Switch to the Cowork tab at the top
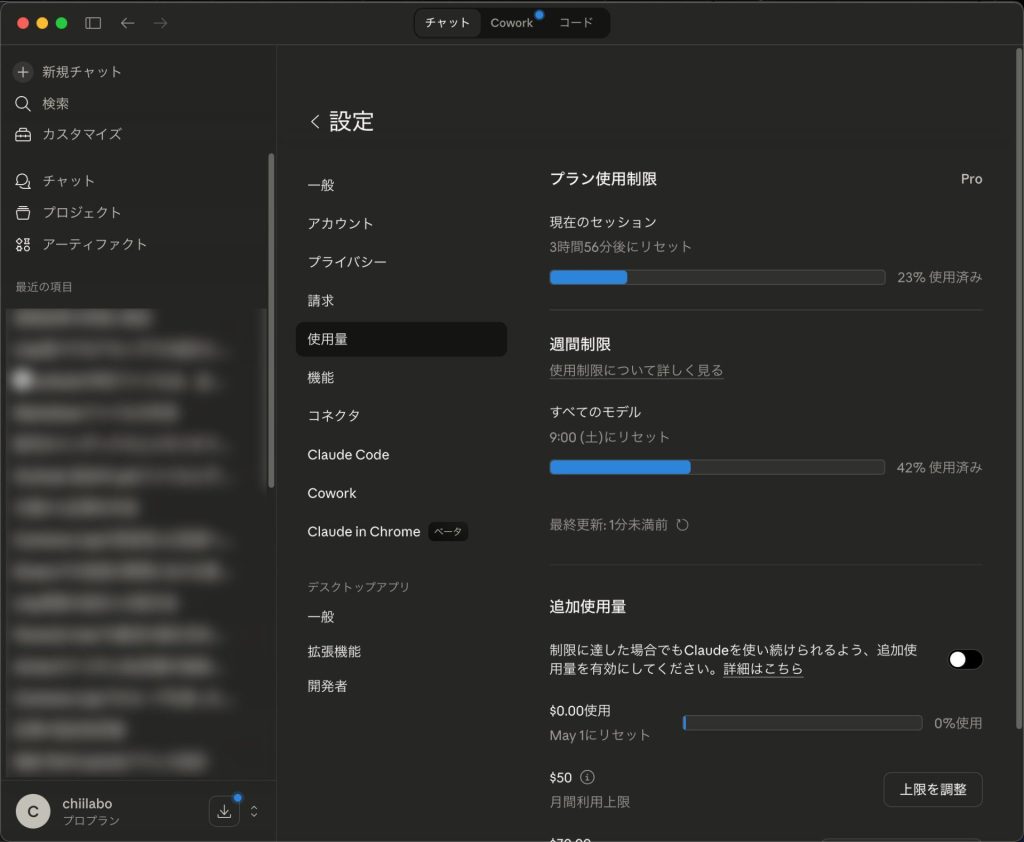This screenshot has width=1024, height=842. [x=511, y=23]
